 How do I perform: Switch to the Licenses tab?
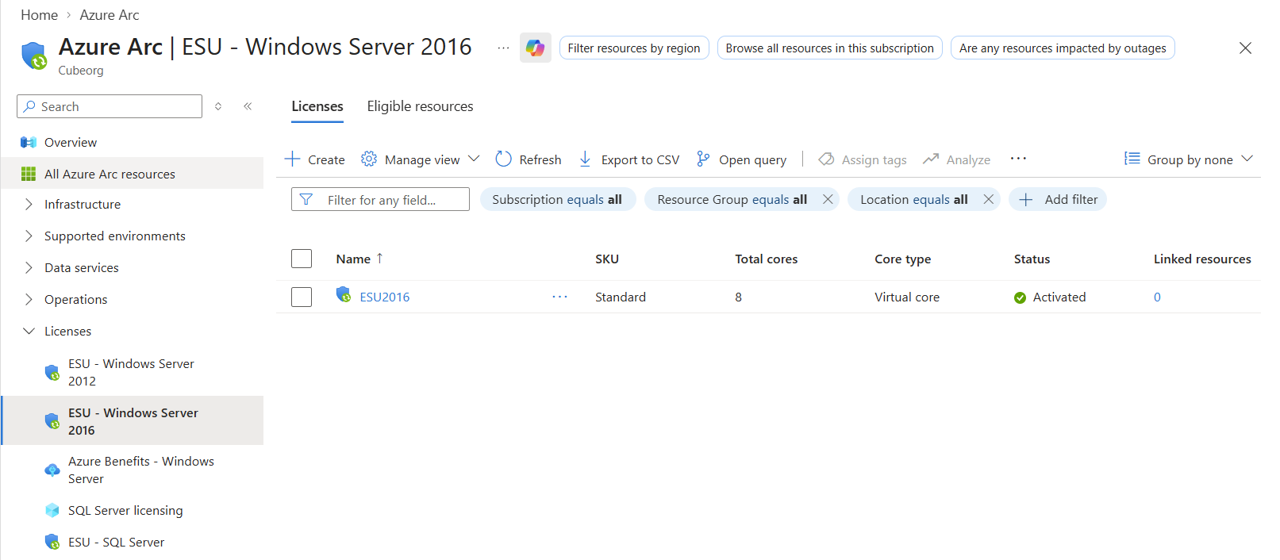pos(317,106)
